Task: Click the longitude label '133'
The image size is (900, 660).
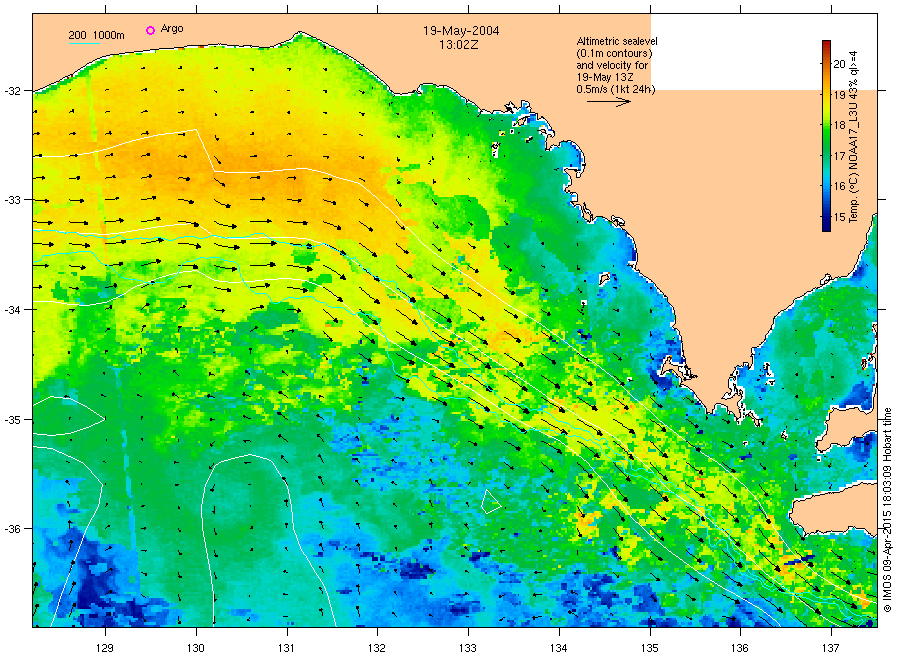Action: (x=468, y=649)
